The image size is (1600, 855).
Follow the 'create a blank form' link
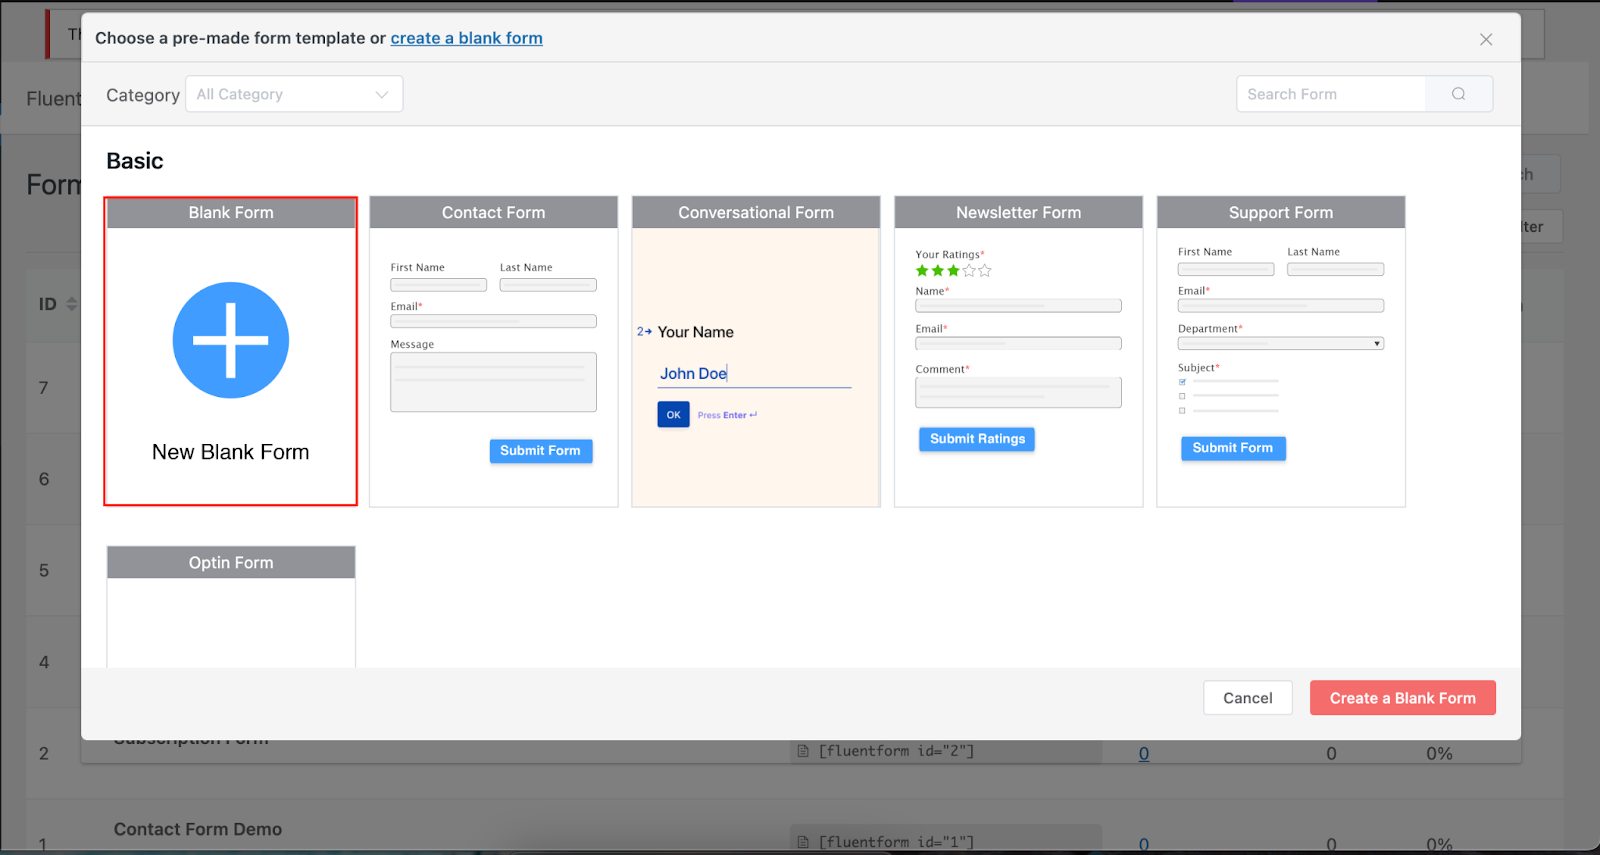[467, 38]
